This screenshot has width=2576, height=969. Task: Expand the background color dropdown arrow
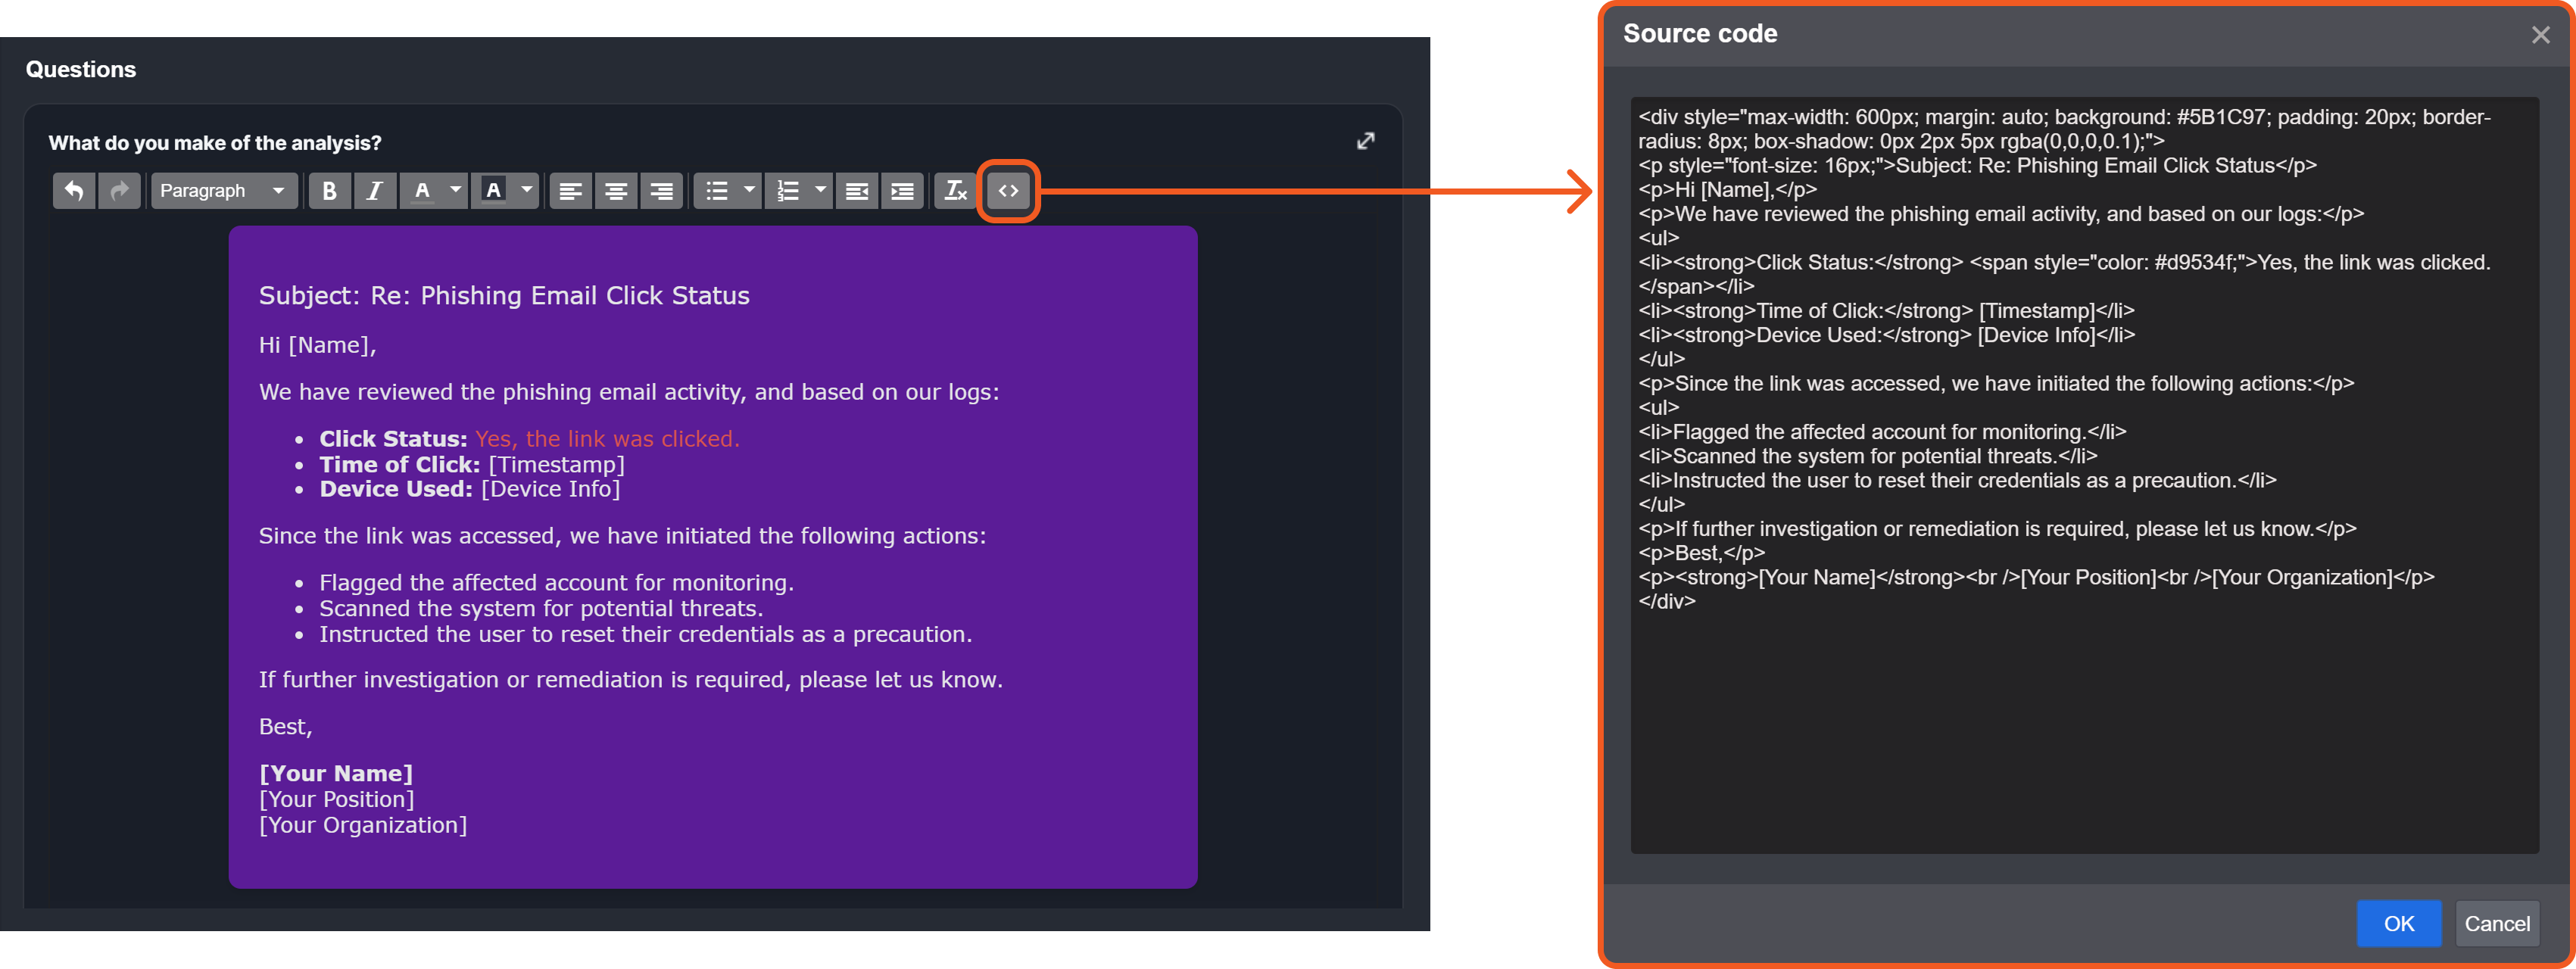click(527, 190)
